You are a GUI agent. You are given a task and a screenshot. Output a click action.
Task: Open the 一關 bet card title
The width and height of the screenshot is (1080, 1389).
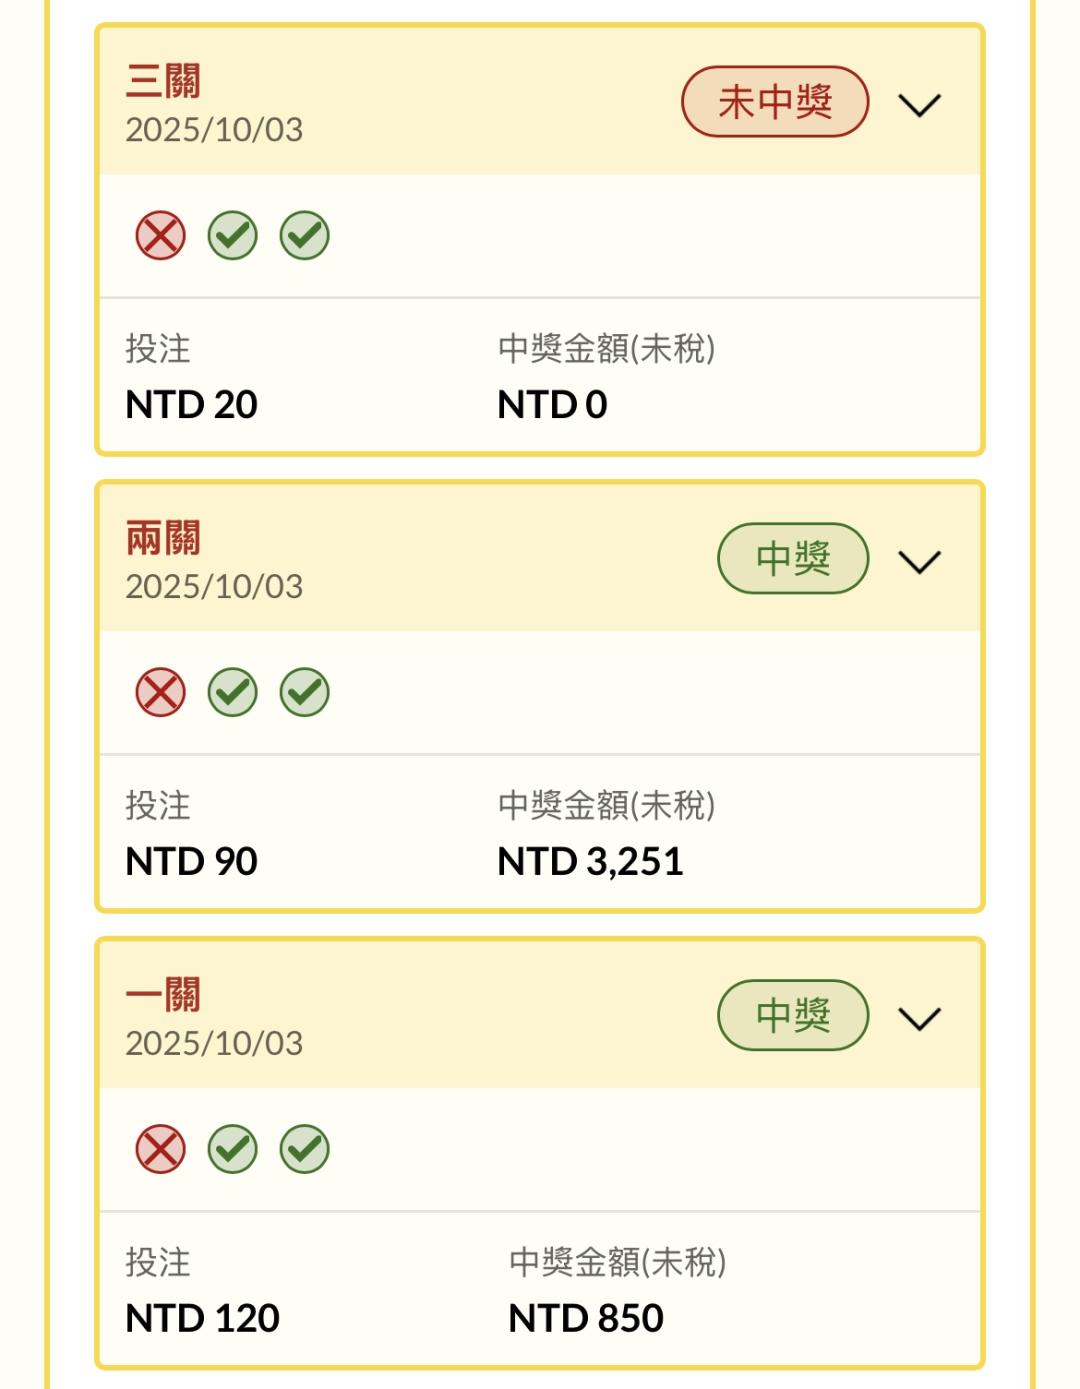click(x=163, y=995)
